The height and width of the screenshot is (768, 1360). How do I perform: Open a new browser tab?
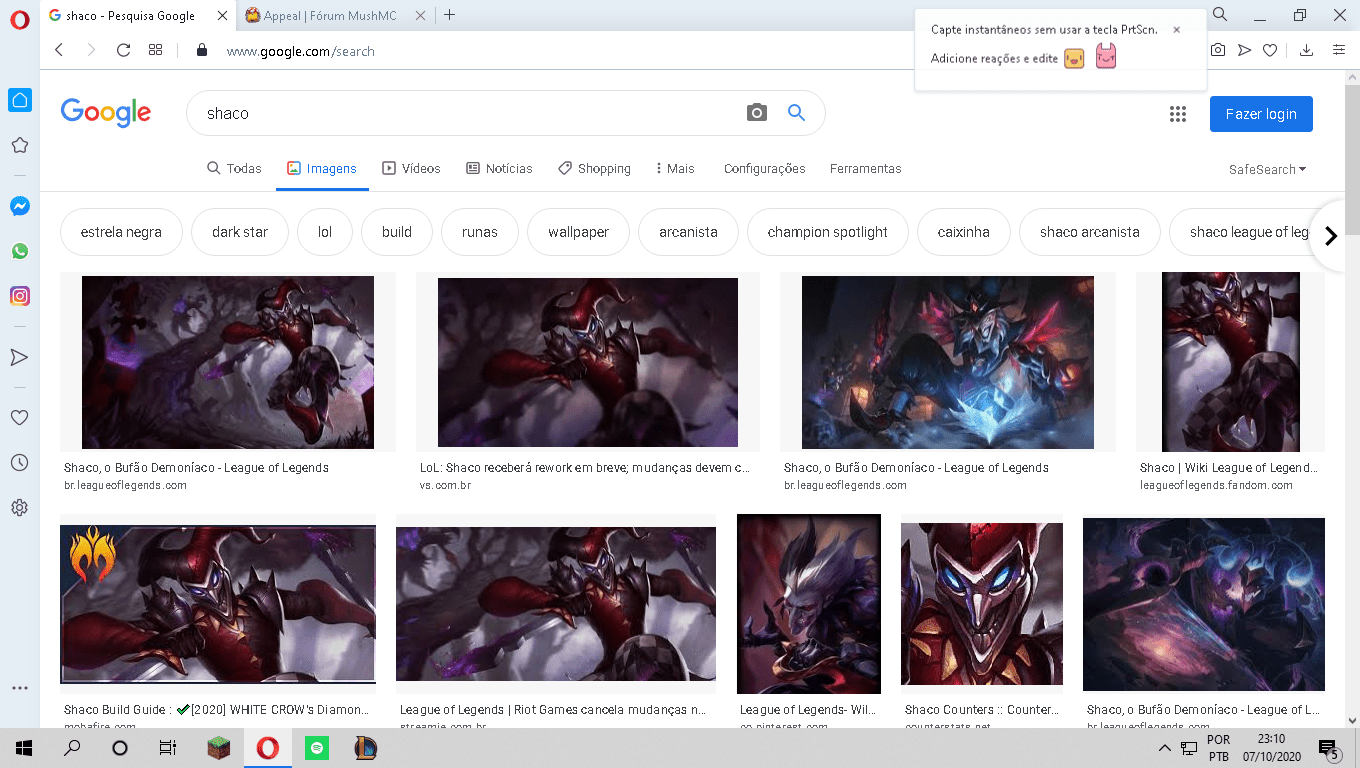point(450,15)
